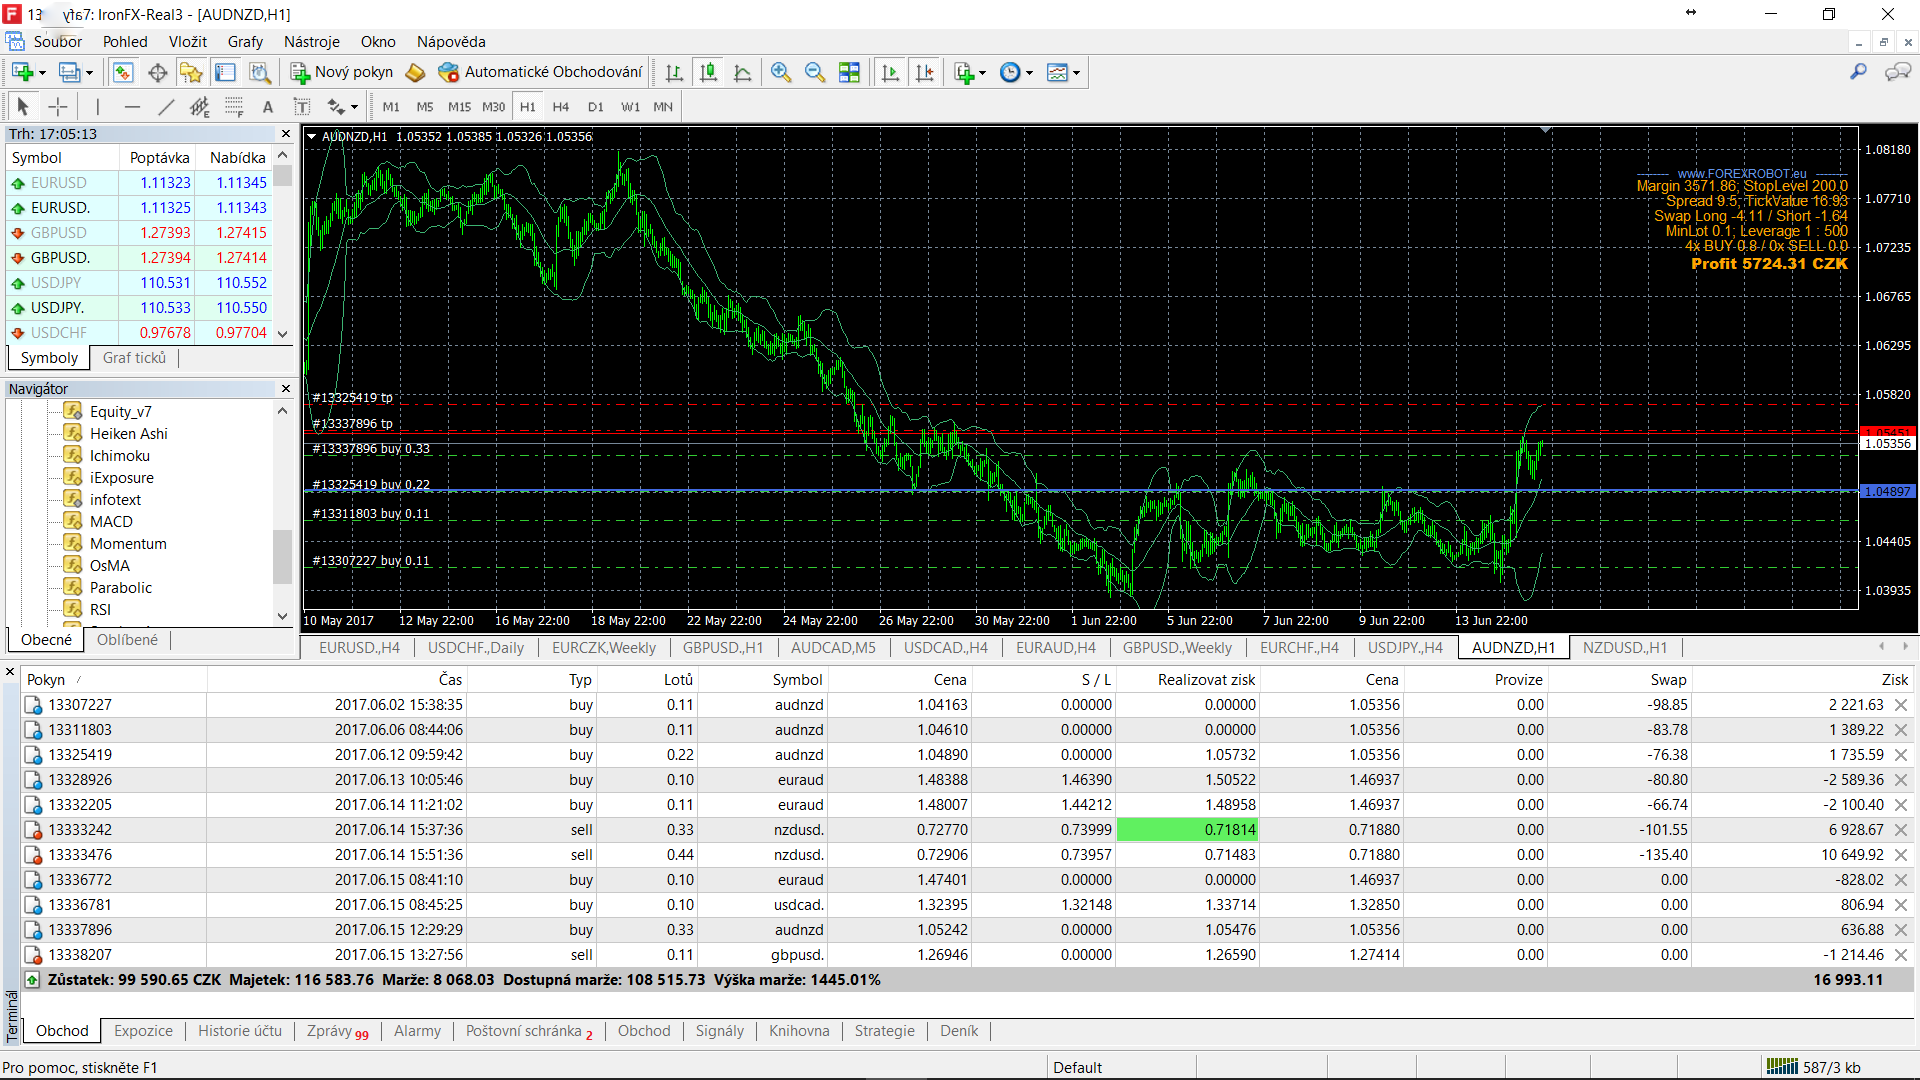This screenshot has height=1080, width=1920.
Task: Switch to H4 timeframe
Action: 561,107
